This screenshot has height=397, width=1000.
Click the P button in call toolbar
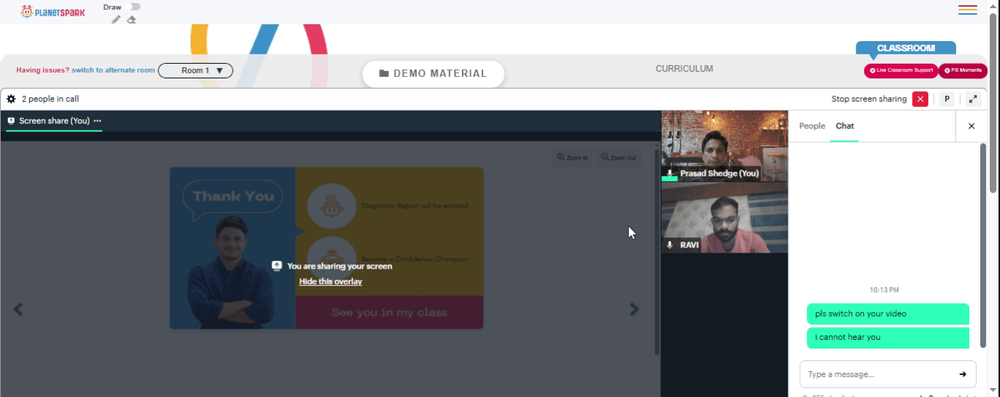[x=947, y=99]
